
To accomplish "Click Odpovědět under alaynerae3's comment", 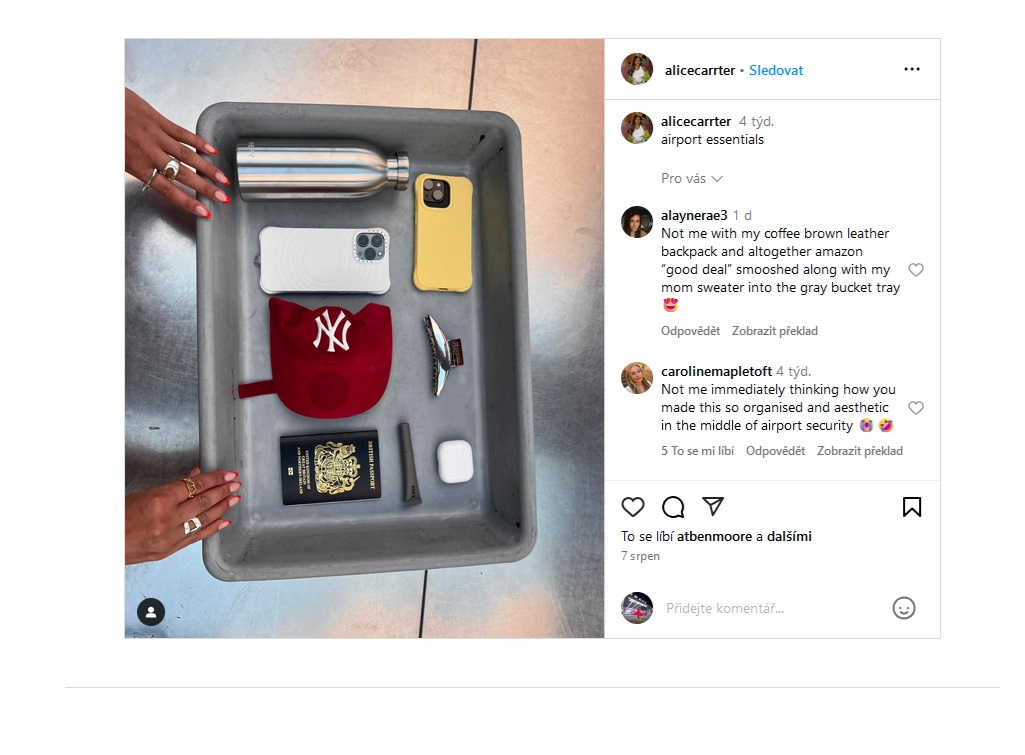I will point(690,331).
